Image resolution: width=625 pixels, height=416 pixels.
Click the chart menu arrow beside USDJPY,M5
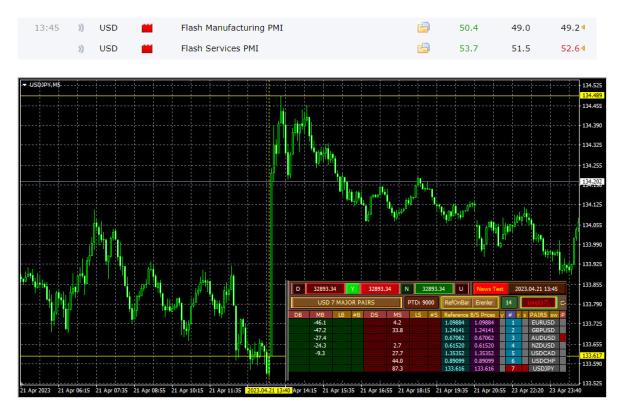25,85
